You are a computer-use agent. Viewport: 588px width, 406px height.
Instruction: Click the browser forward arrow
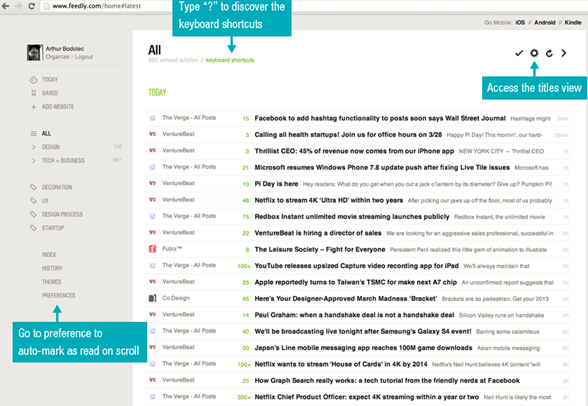(18, 6)
